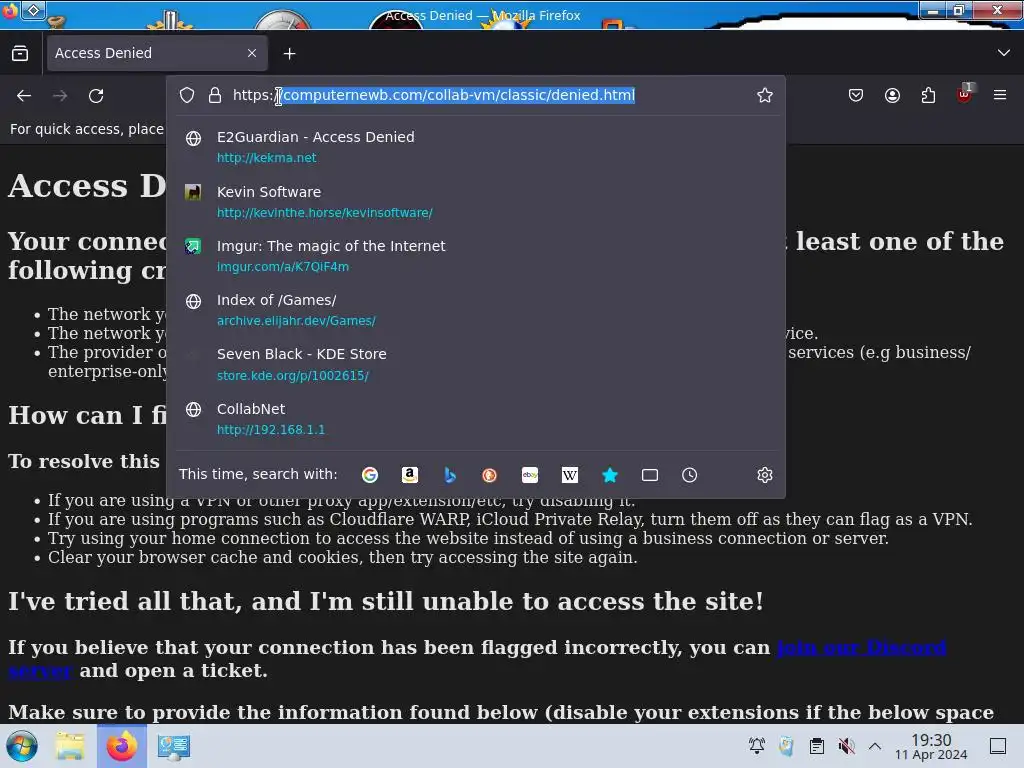
Task: Select the Seven Black - KDE Store suggestion
Action: (x=475, y=364)
